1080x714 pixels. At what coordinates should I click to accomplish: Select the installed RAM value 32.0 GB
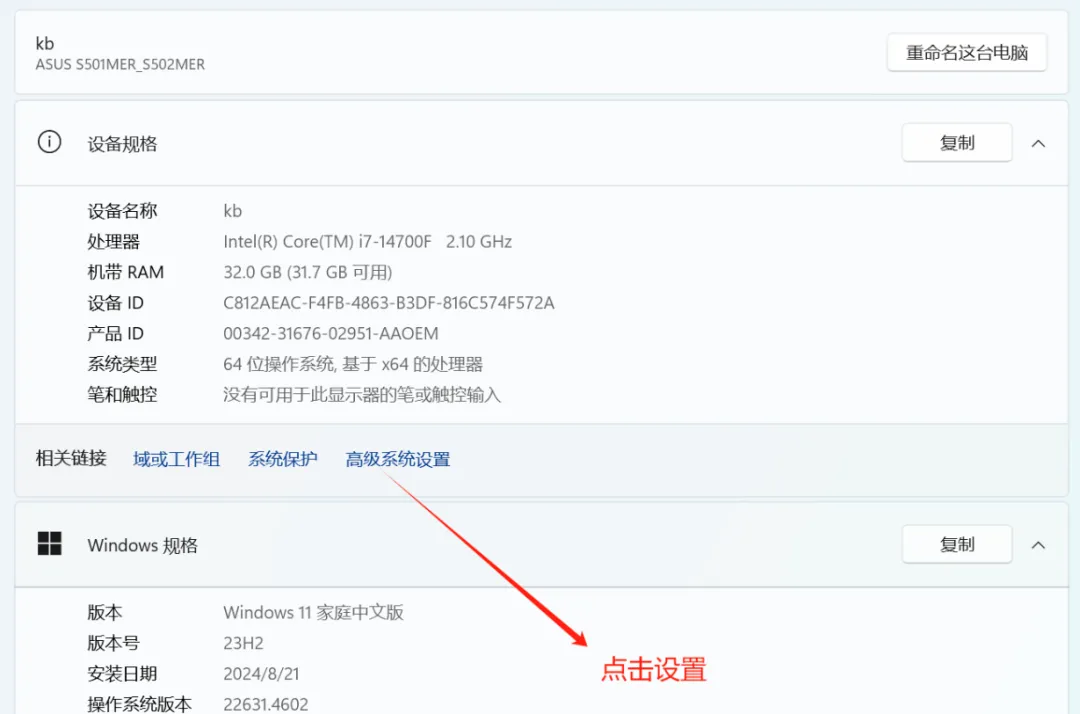point(307,272)
